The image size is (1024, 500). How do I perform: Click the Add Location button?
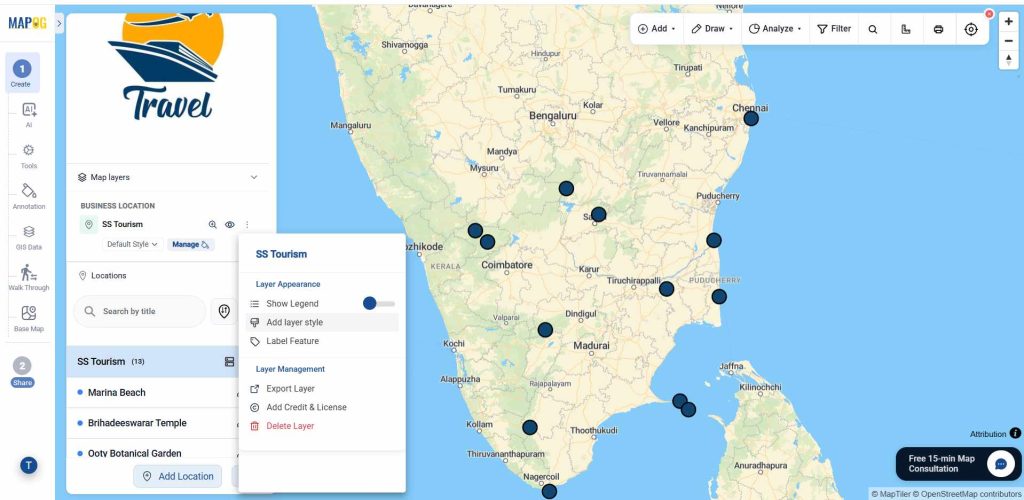(x=178, y=477)
